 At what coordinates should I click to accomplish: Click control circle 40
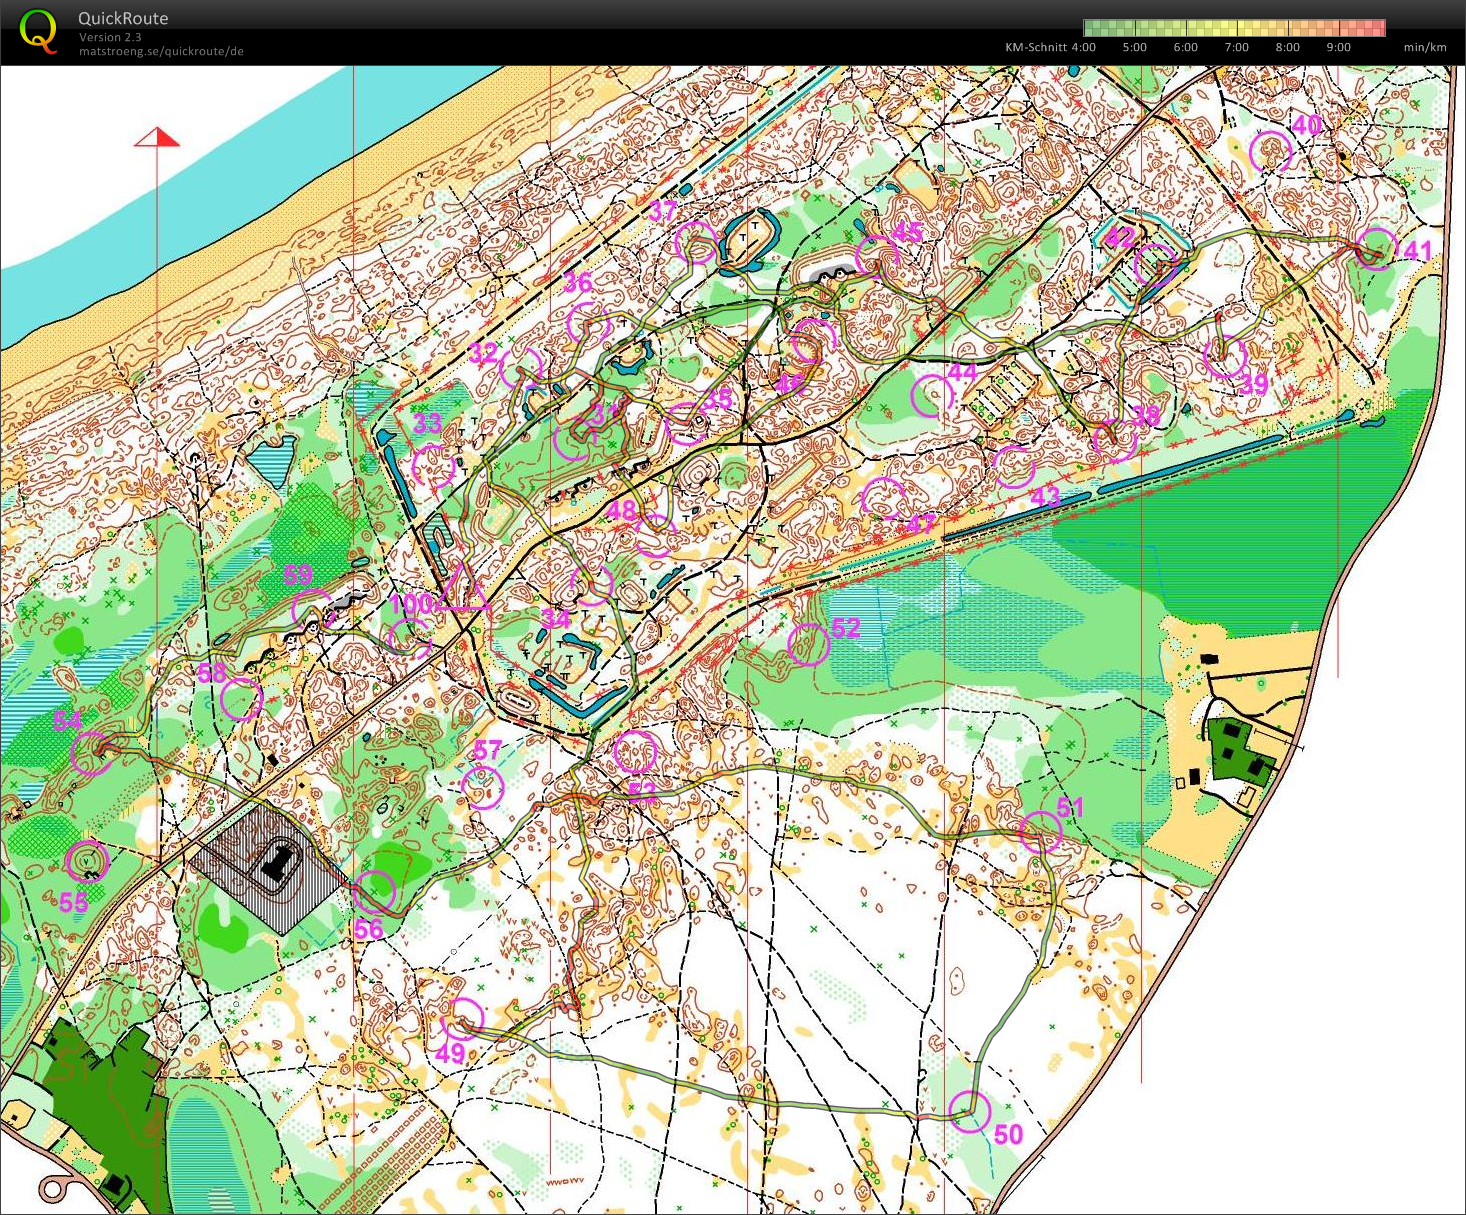[1271, 152]
